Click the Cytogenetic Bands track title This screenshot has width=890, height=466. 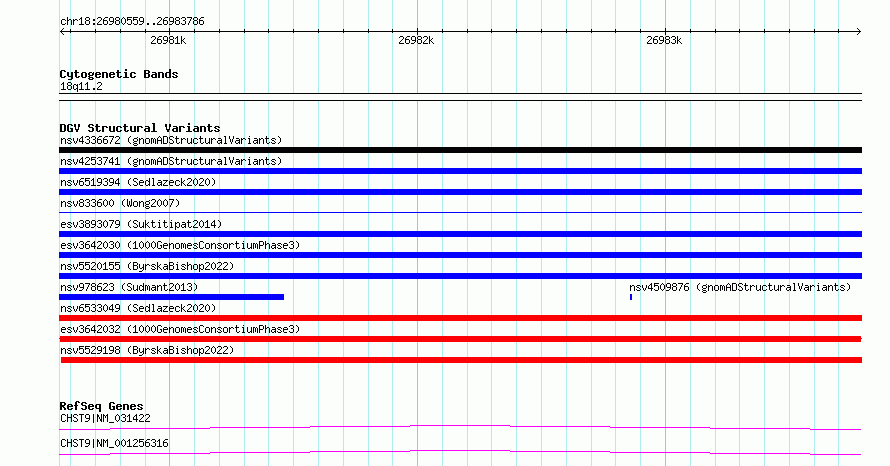(119, 74)
